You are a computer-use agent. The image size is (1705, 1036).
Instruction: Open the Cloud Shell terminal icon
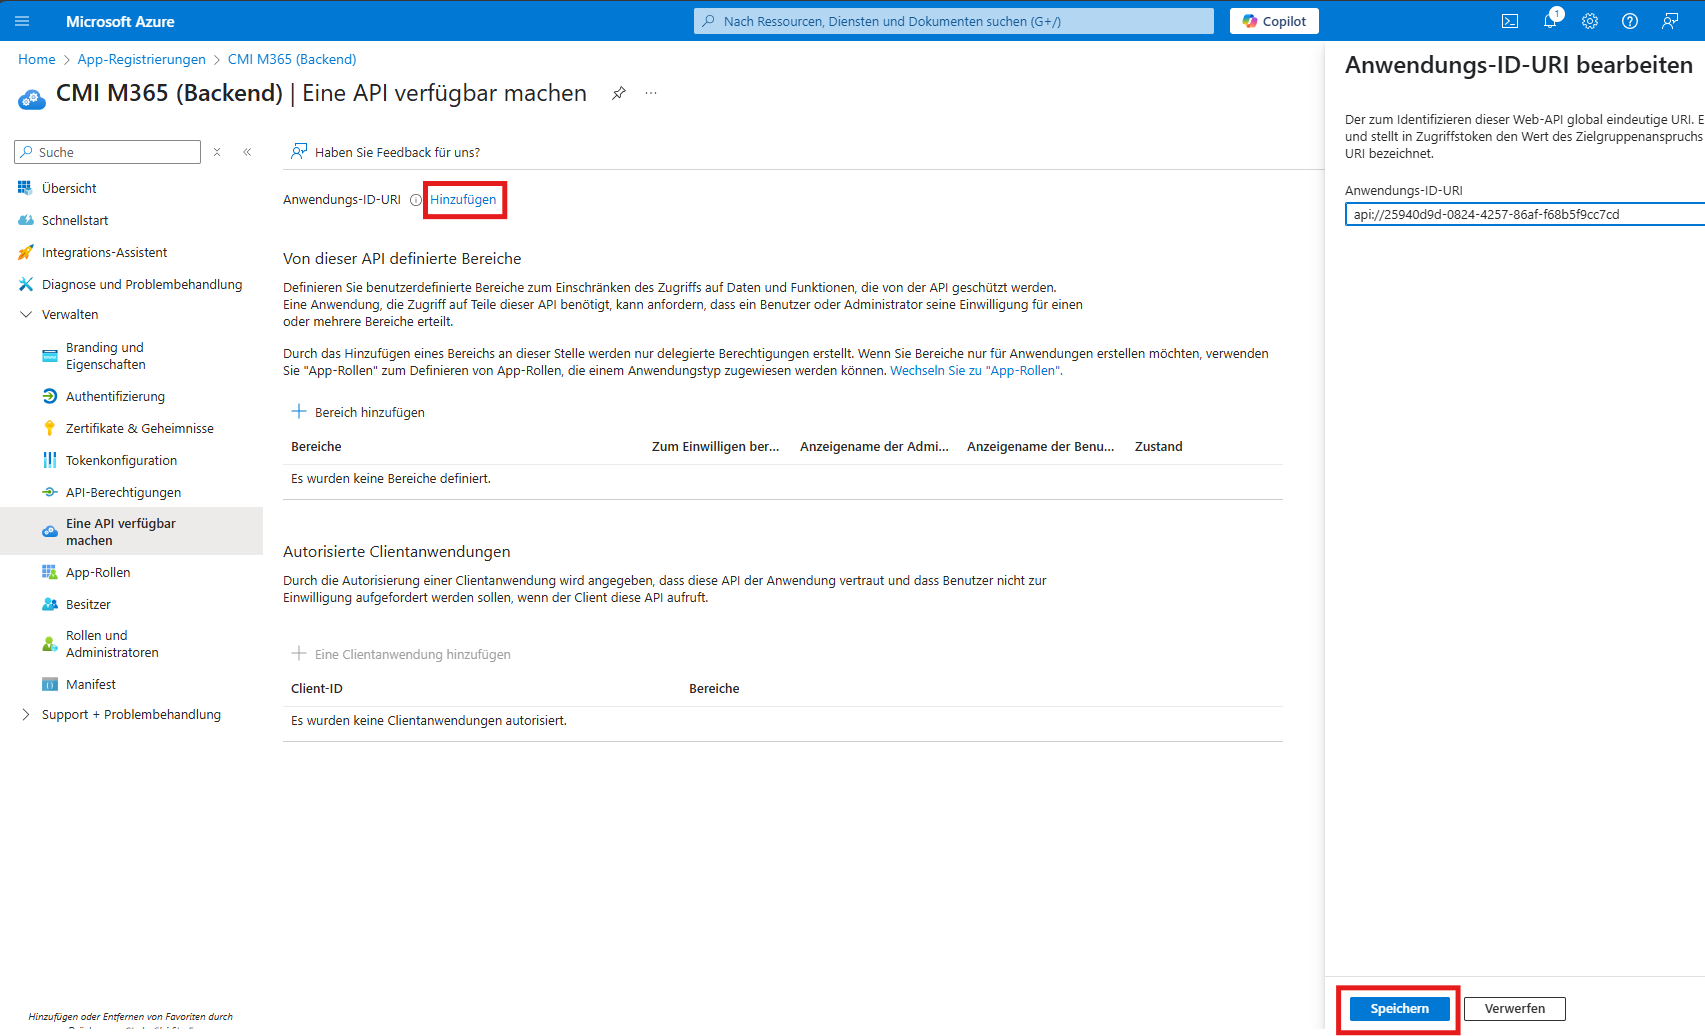point(1510,20)
